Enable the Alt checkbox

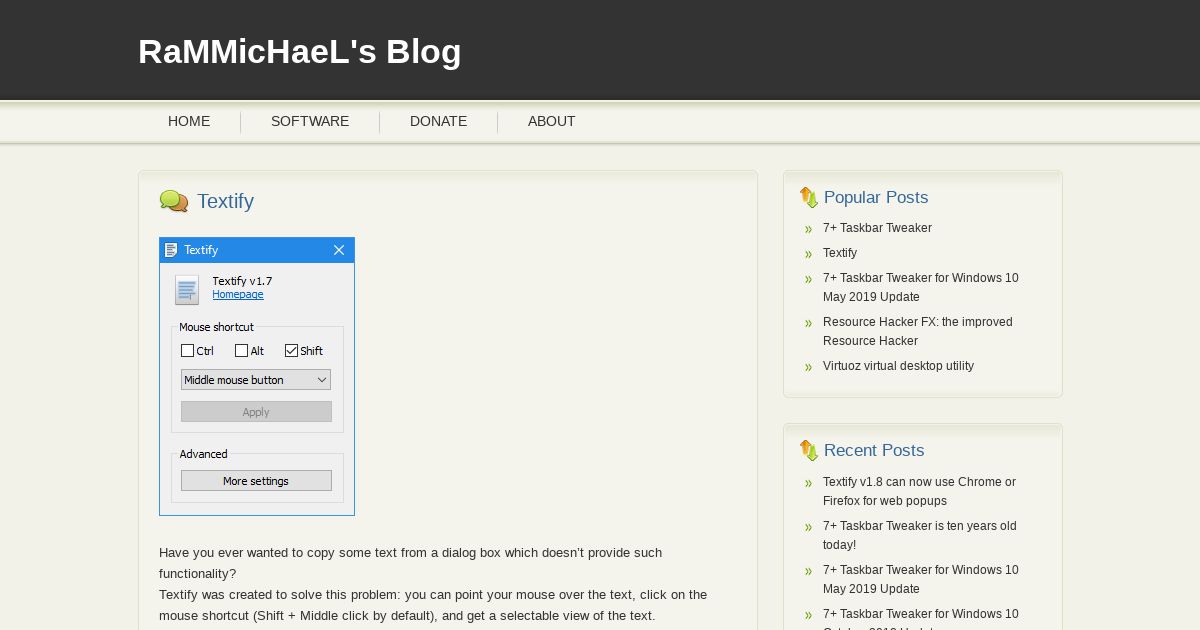[241, 351]
